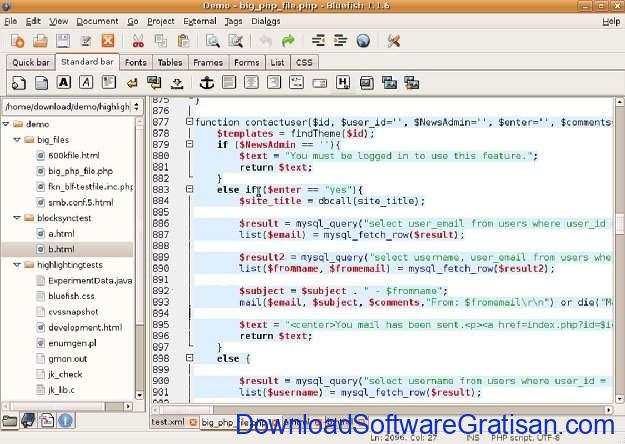Copy the selection using the Copy icon

pyautogui.click(x=161, y=41)
